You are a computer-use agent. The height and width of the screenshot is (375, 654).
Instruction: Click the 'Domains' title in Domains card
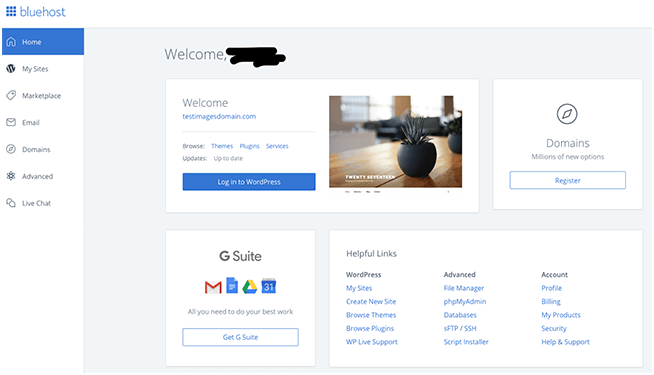click(x=568, y=143)
